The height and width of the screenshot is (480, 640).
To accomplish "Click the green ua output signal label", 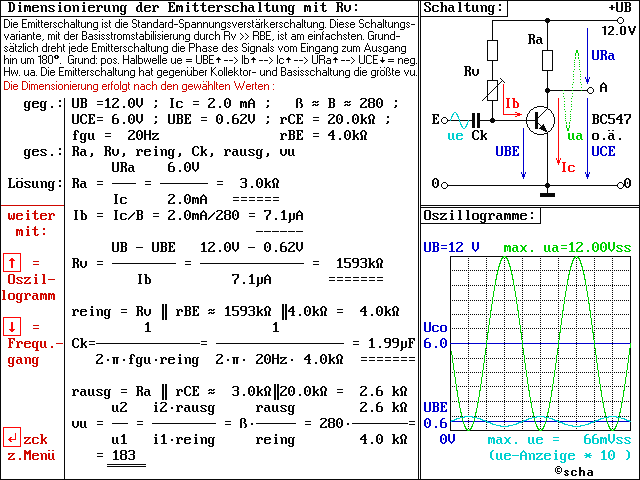I will (575, 136).
